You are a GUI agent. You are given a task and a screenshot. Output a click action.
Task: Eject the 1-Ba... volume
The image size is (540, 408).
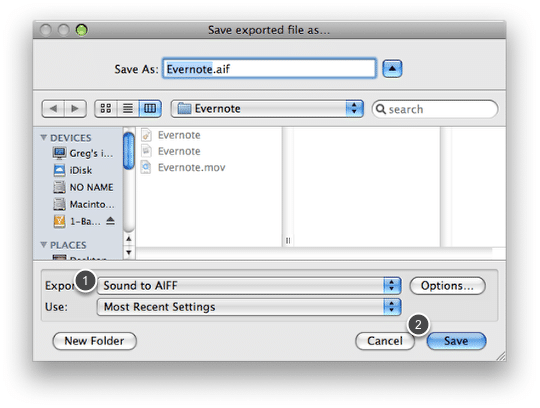coord(110,220)
